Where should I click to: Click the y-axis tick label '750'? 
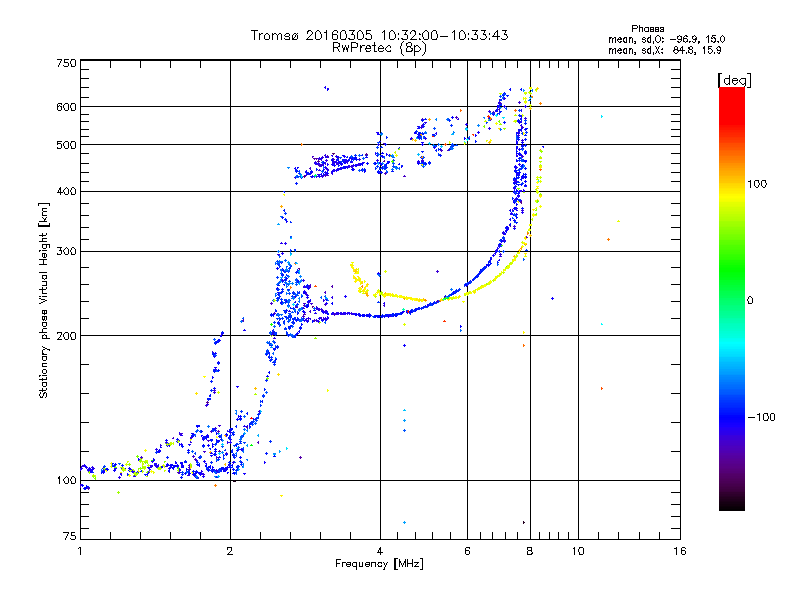point(66,63)
